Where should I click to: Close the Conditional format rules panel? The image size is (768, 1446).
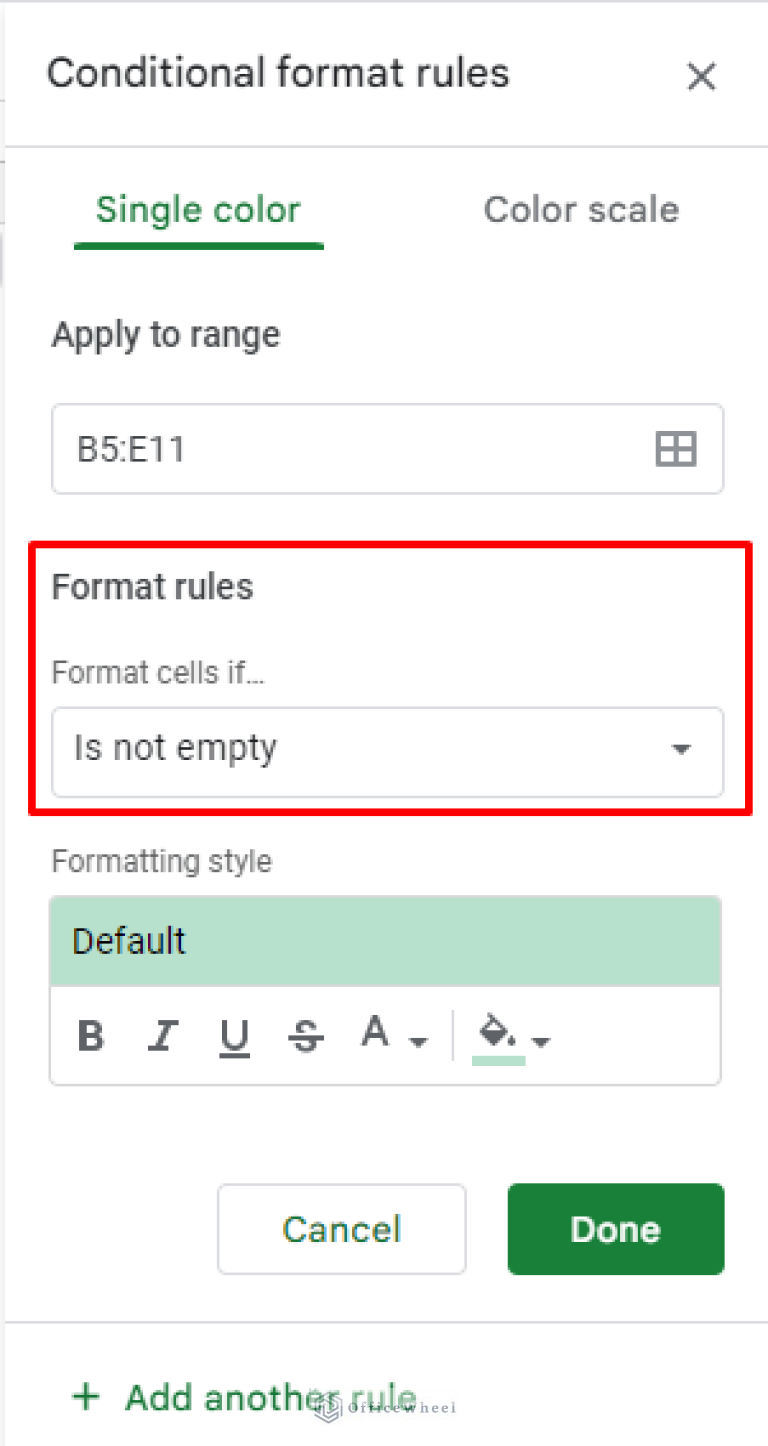(x=701, y=76)
